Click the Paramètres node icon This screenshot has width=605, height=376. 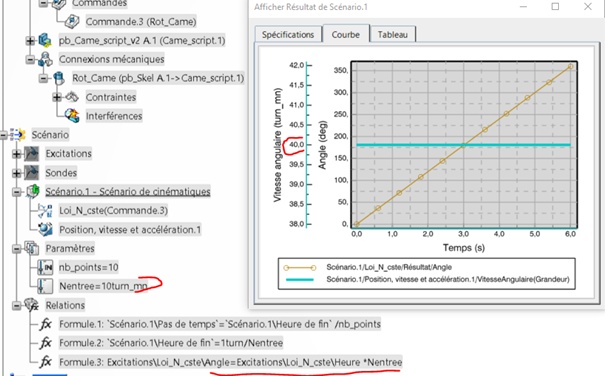click(x=32, y=248)
